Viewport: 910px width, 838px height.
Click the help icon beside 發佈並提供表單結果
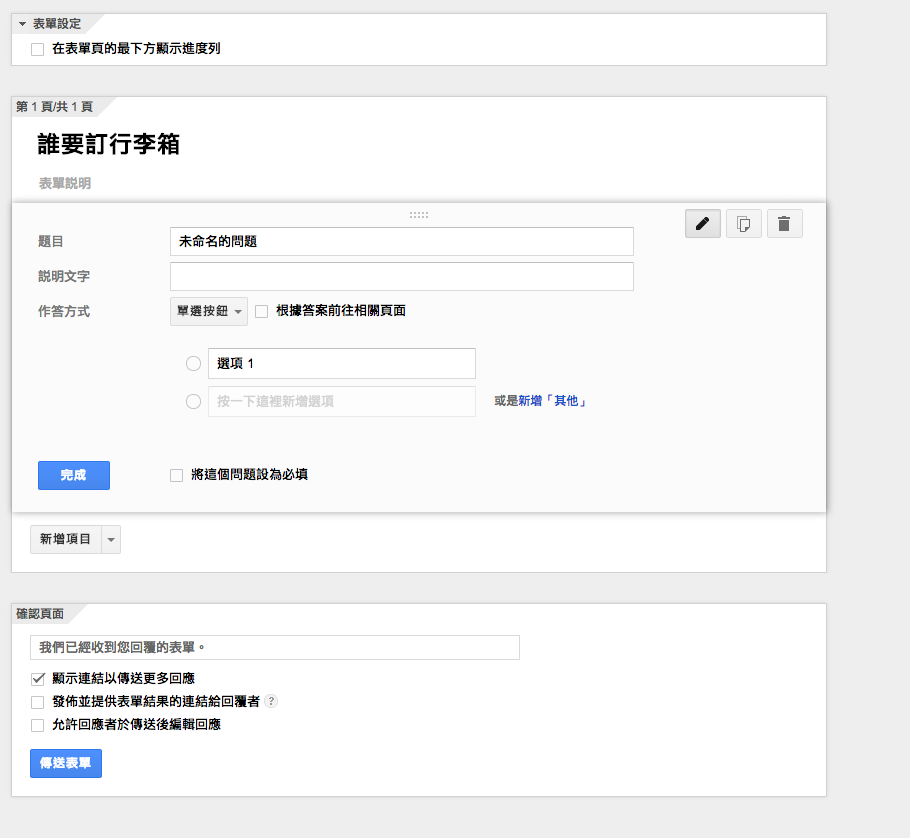click(271, 701)
